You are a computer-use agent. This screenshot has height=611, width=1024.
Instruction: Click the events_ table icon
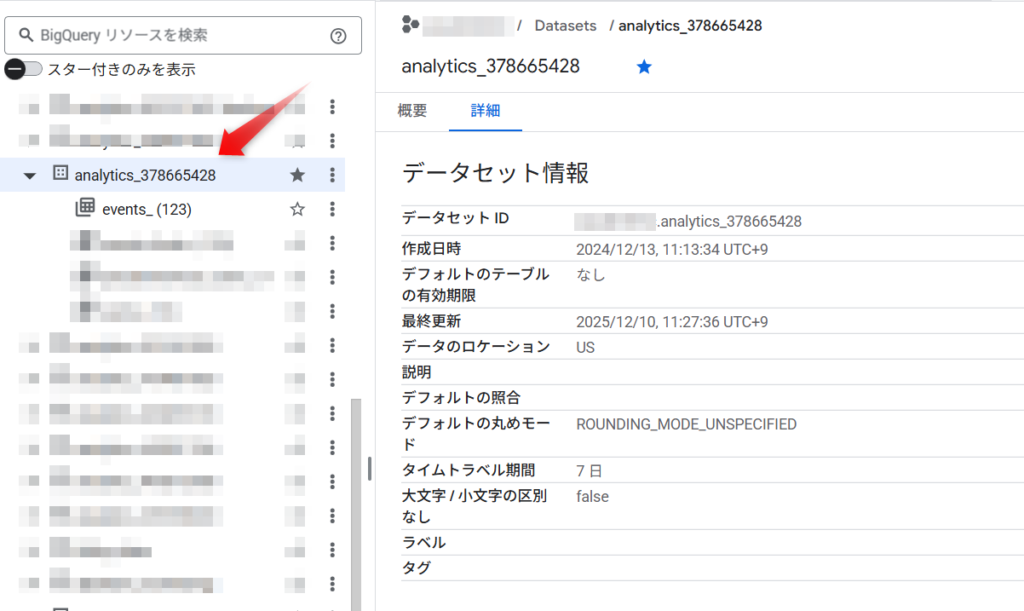[x=85, y=208]
